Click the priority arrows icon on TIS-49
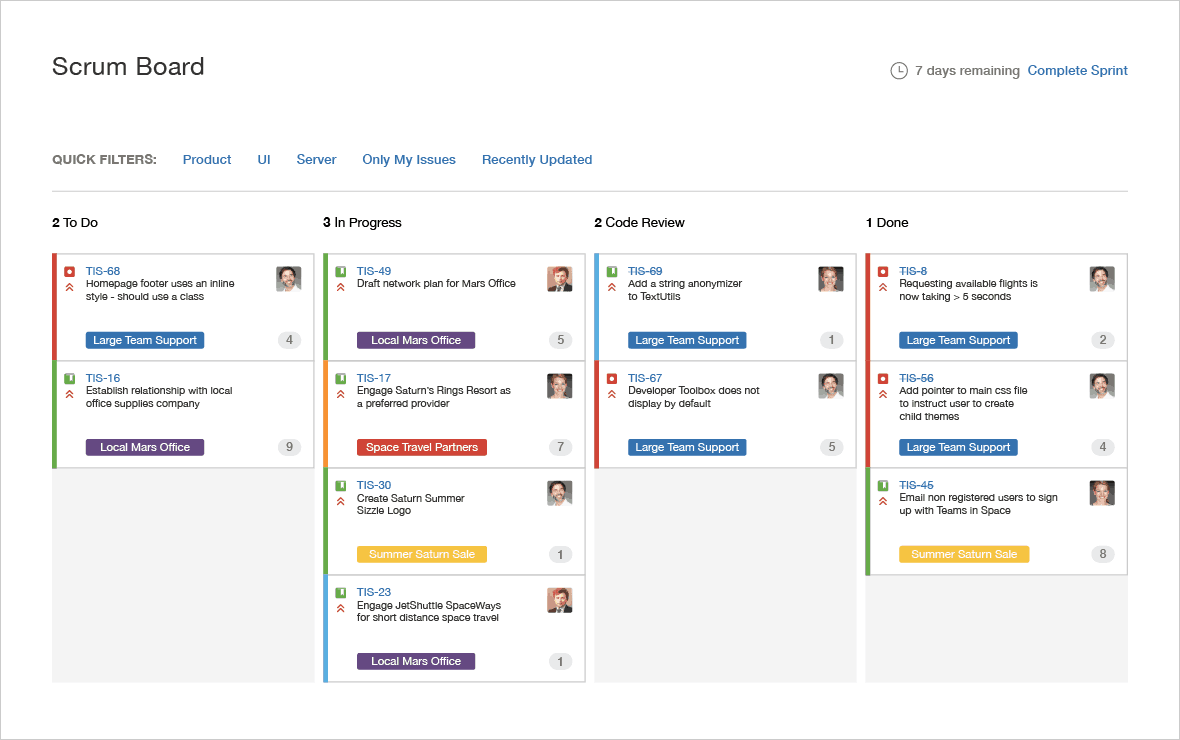Viewport: 1180px width, 740px height. click(341, 287)
